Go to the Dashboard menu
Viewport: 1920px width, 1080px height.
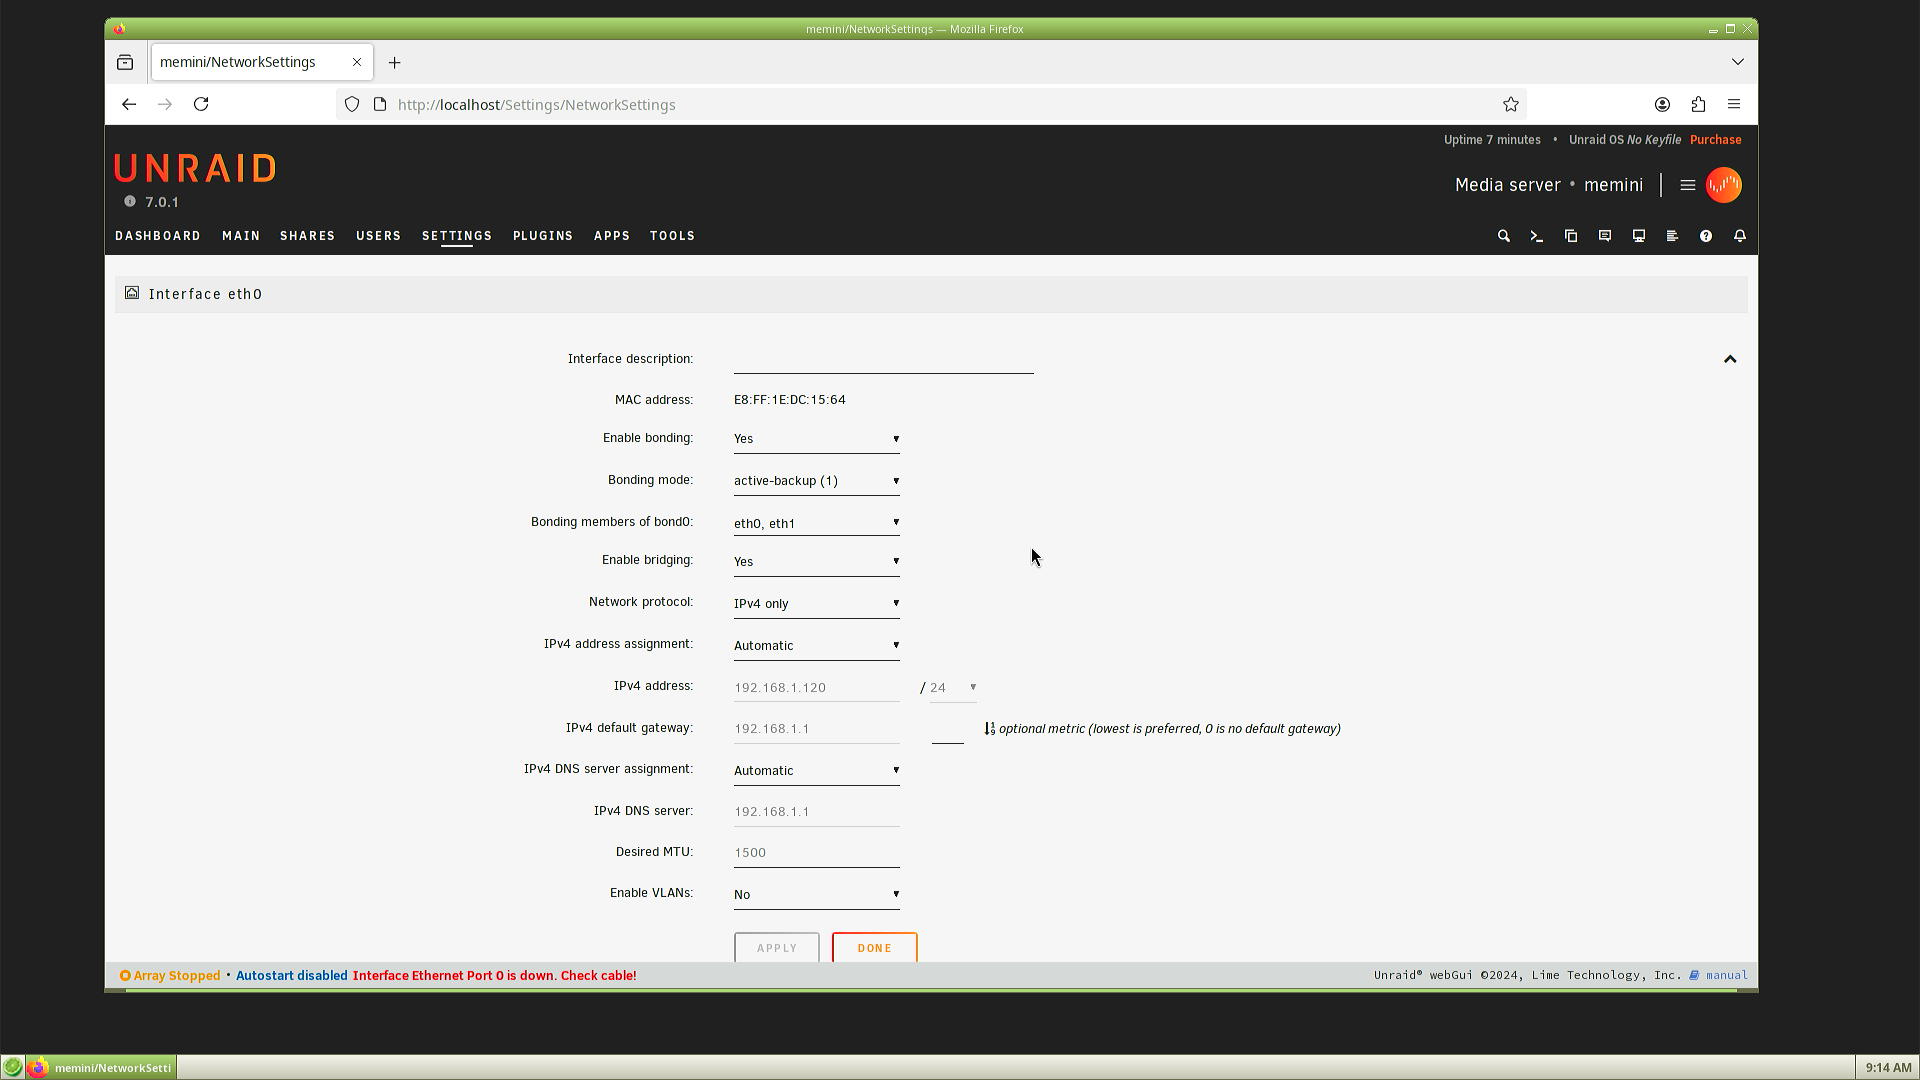pos(158,236)
